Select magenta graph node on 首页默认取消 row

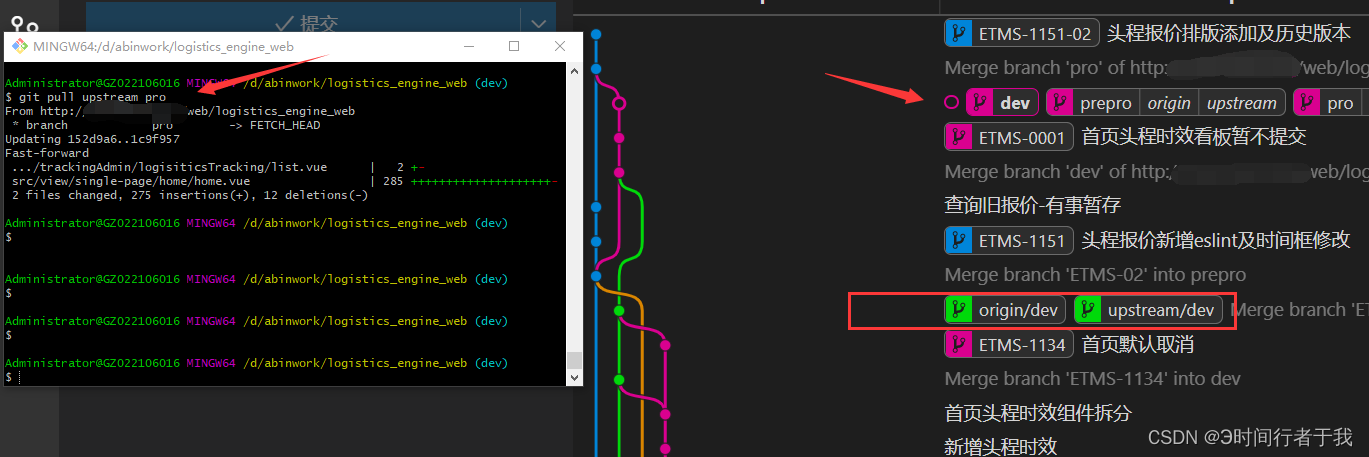tap(665, 345)
